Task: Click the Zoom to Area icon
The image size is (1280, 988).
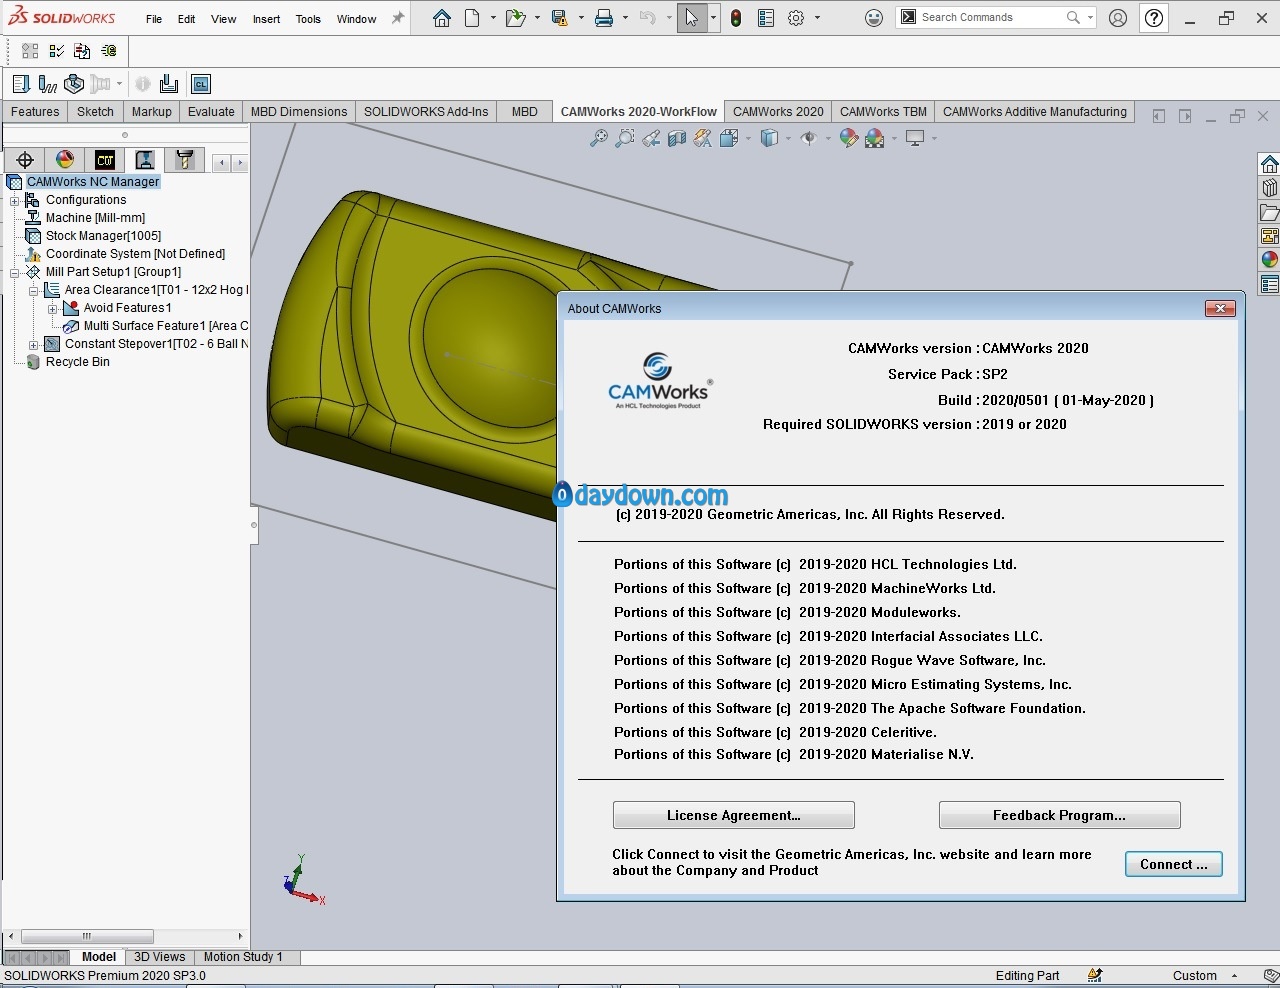Action: click(625, 139)
